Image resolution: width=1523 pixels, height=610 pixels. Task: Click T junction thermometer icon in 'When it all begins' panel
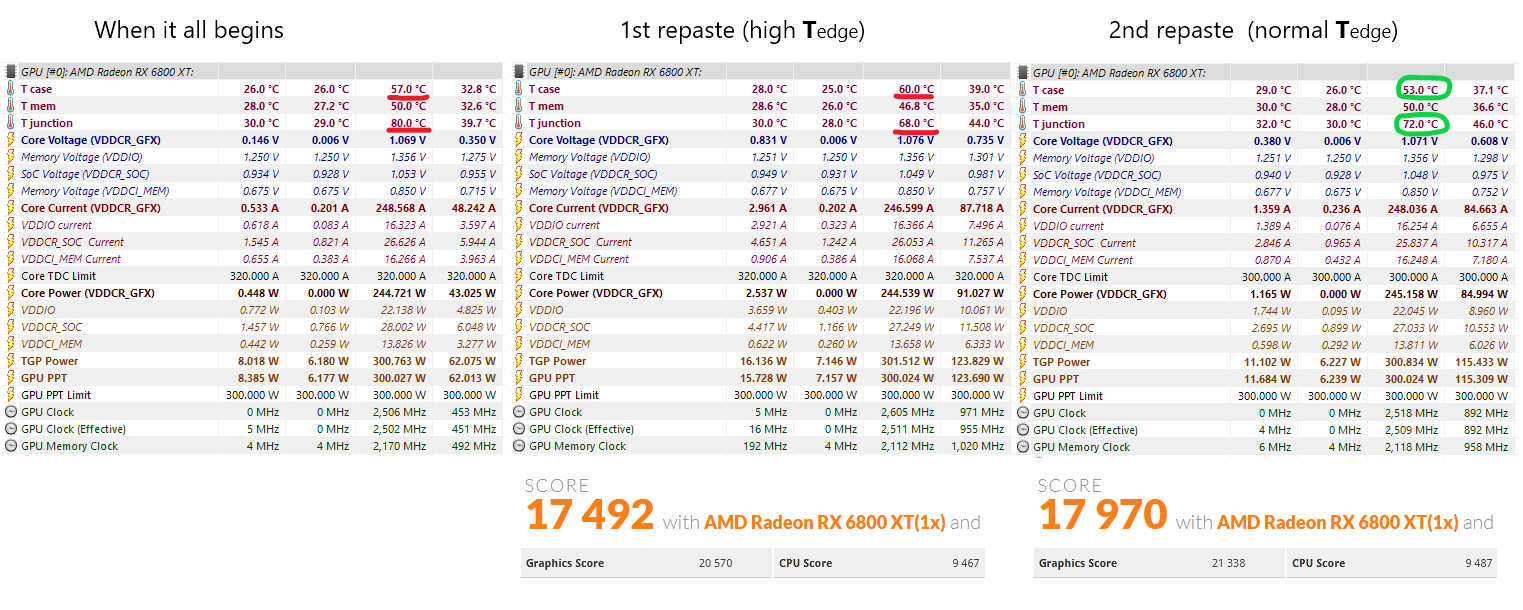click(11, 123)
